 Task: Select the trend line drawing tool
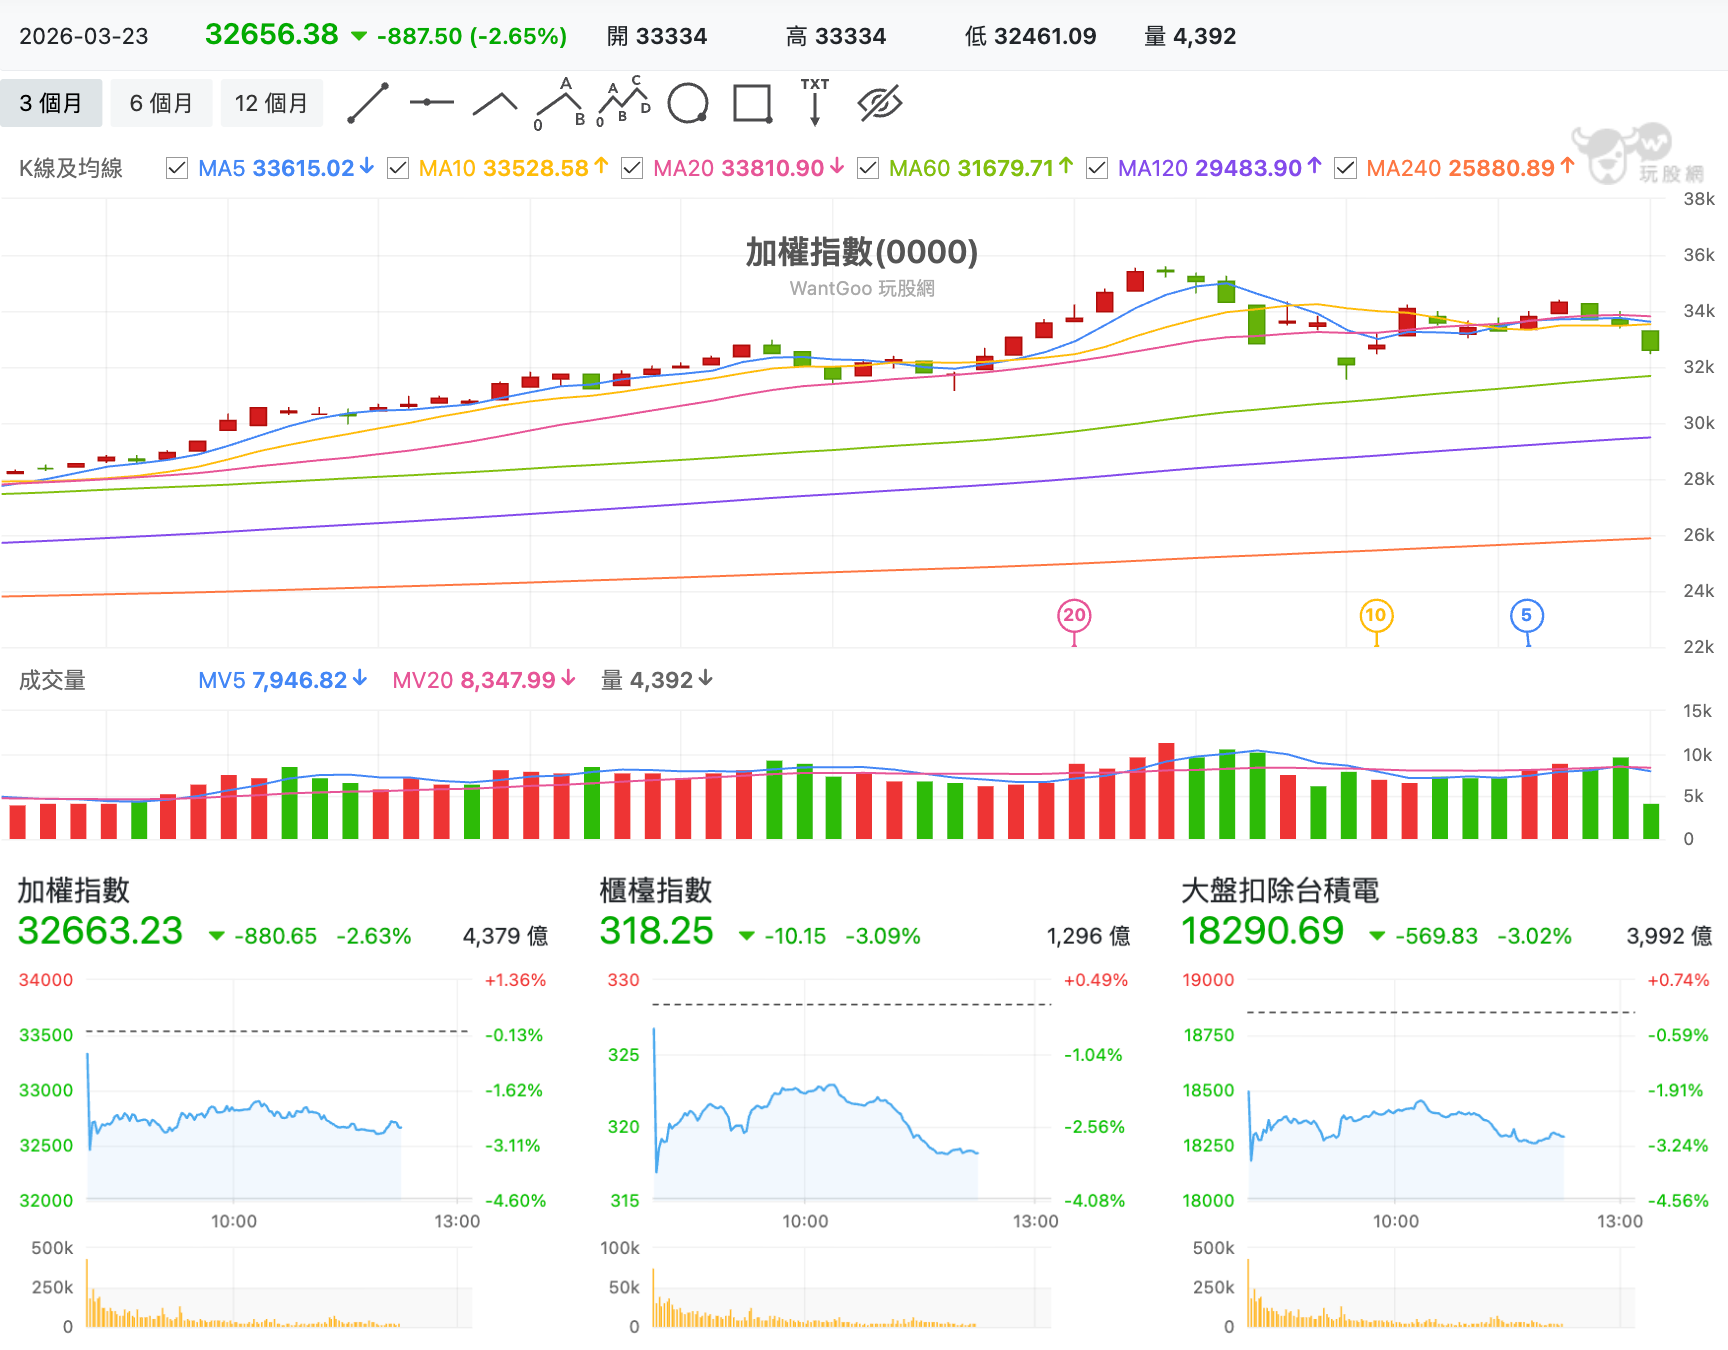click(368, 104)
